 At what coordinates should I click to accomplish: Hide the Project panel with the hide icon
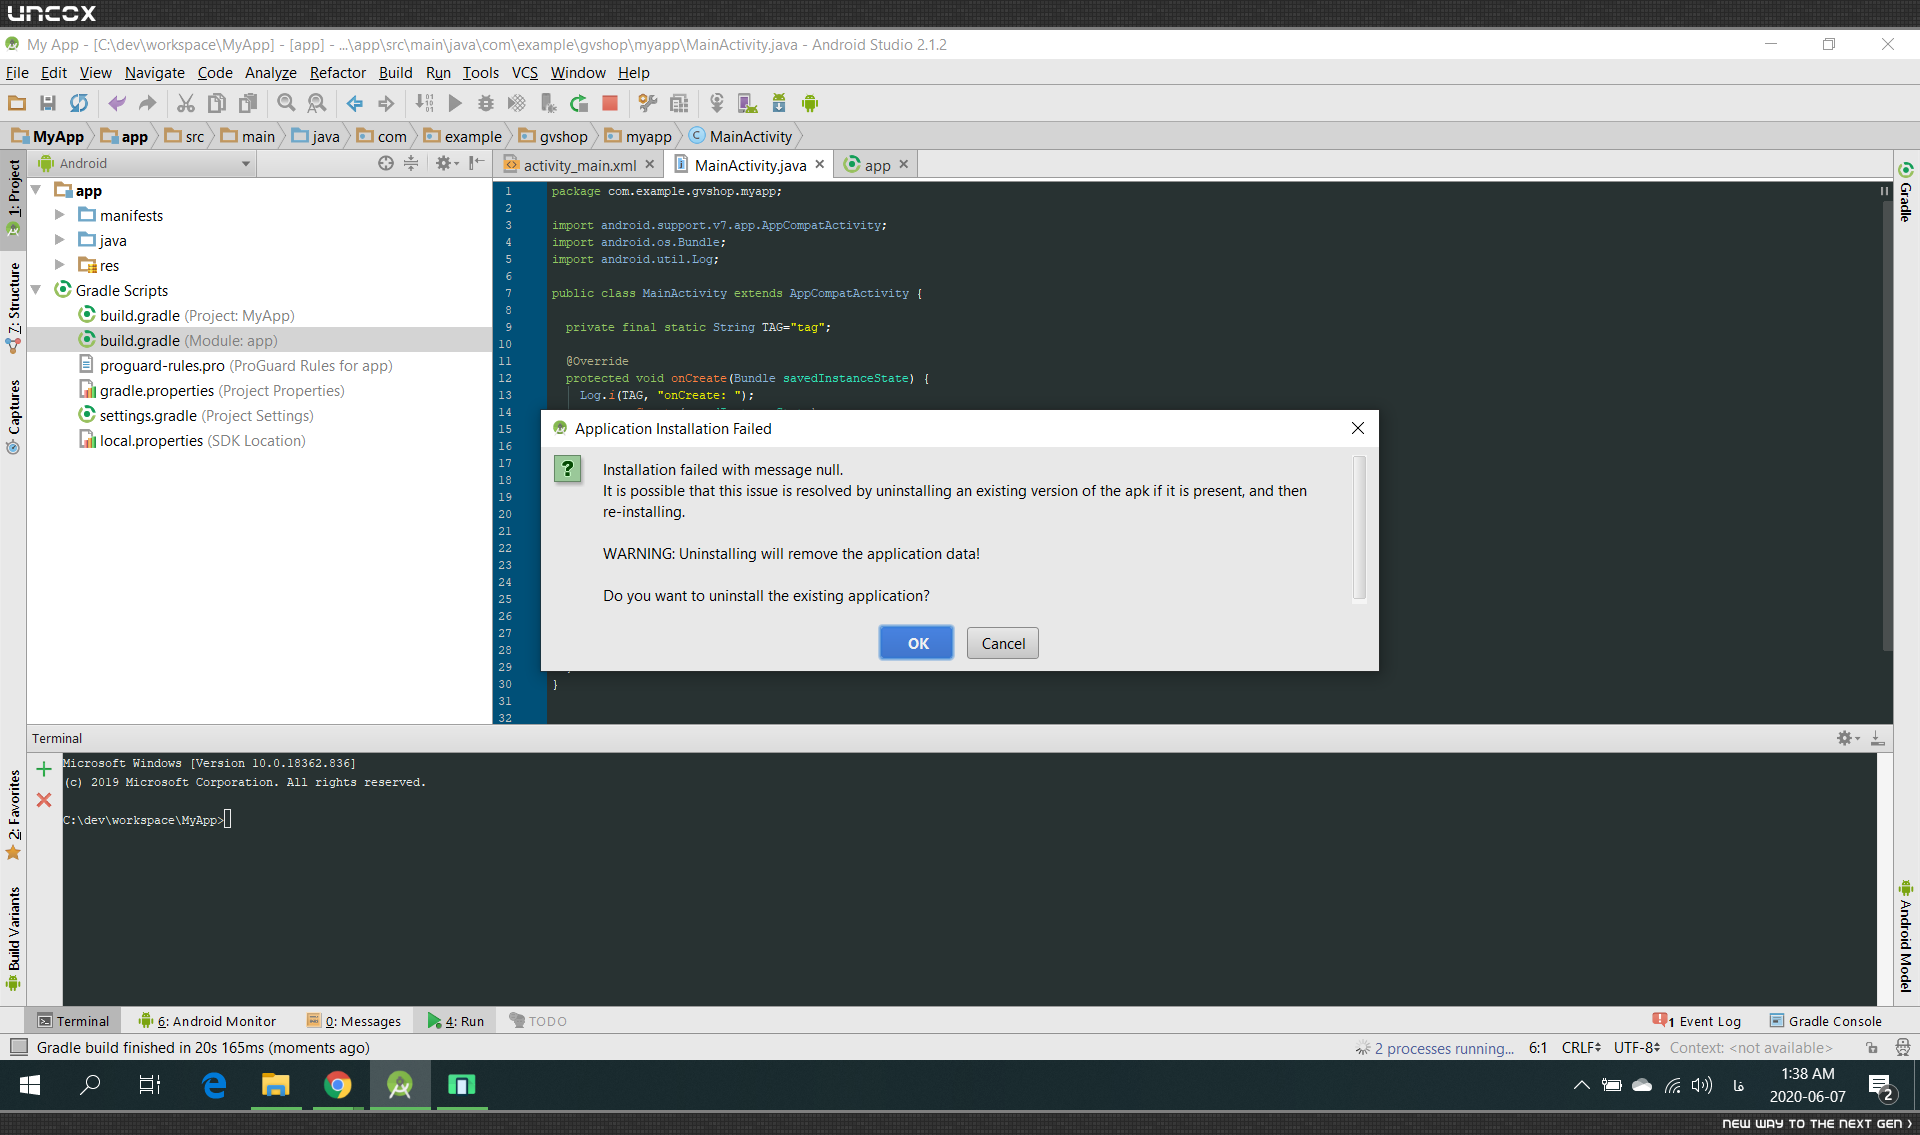[x=477, y=163]
